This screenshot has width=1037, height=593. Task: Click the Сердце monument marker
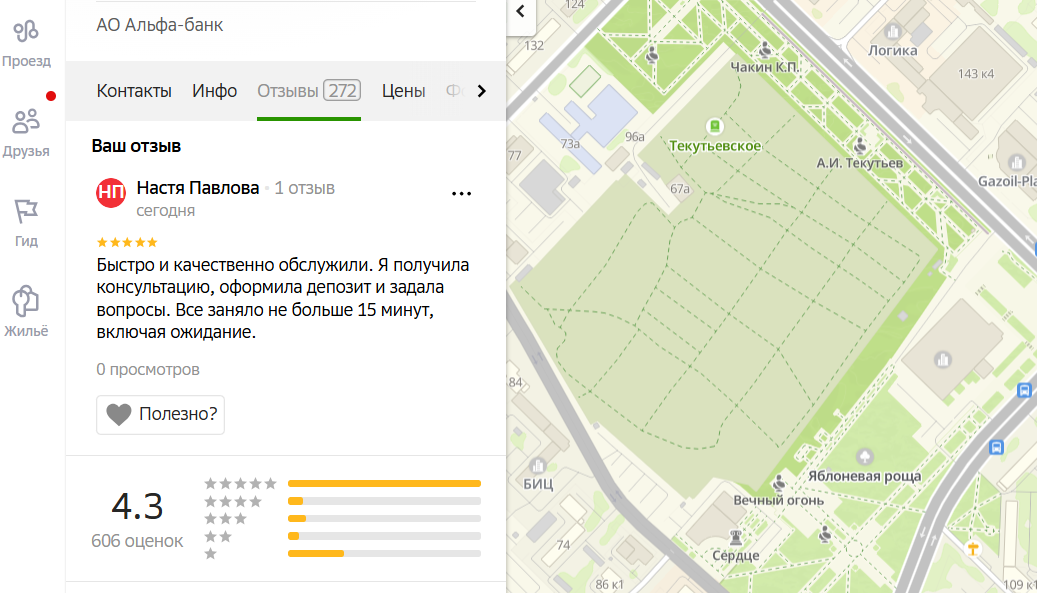[x=735, y=536]
